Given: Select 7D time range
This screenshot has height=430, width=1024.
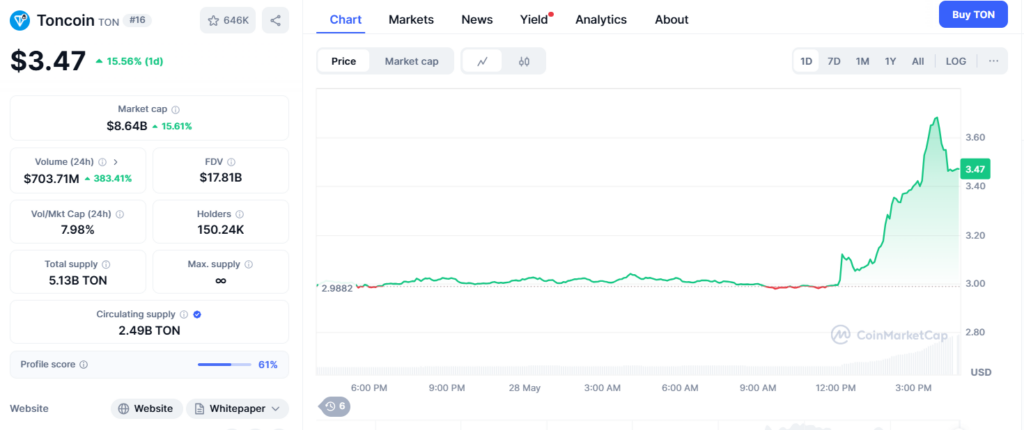Looking at the screenshot, I should tap(834, 61).
